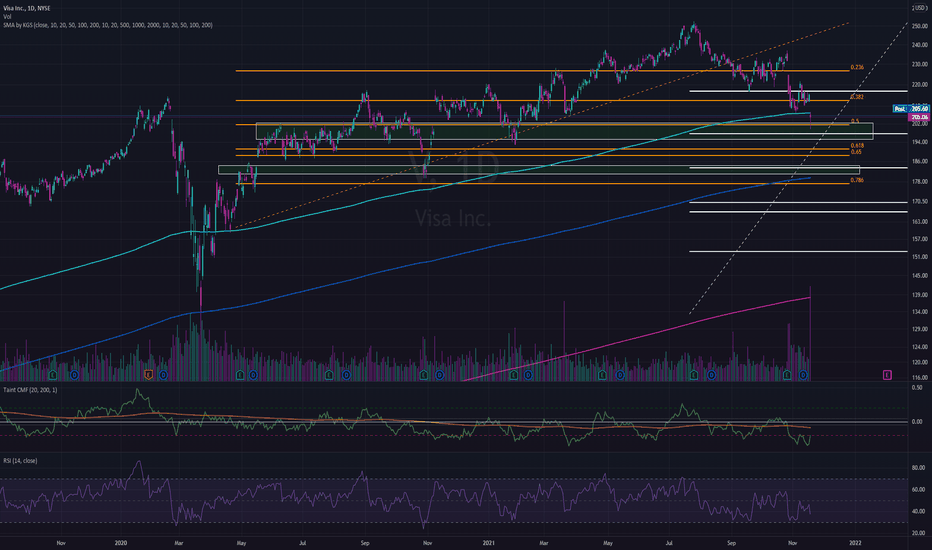
Task: Open the January 2021 earnings marker
Action: (x=514, y=375)
